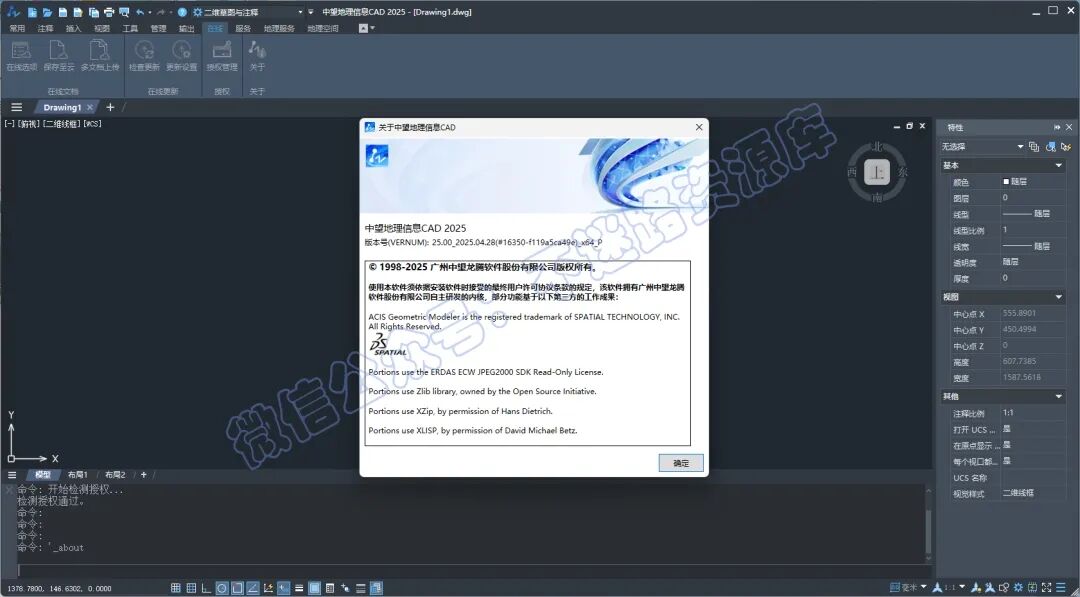Switch to the 布局2 layout tab
The width and height of the screenshot is (1080, 597).
tap(114, 474)
